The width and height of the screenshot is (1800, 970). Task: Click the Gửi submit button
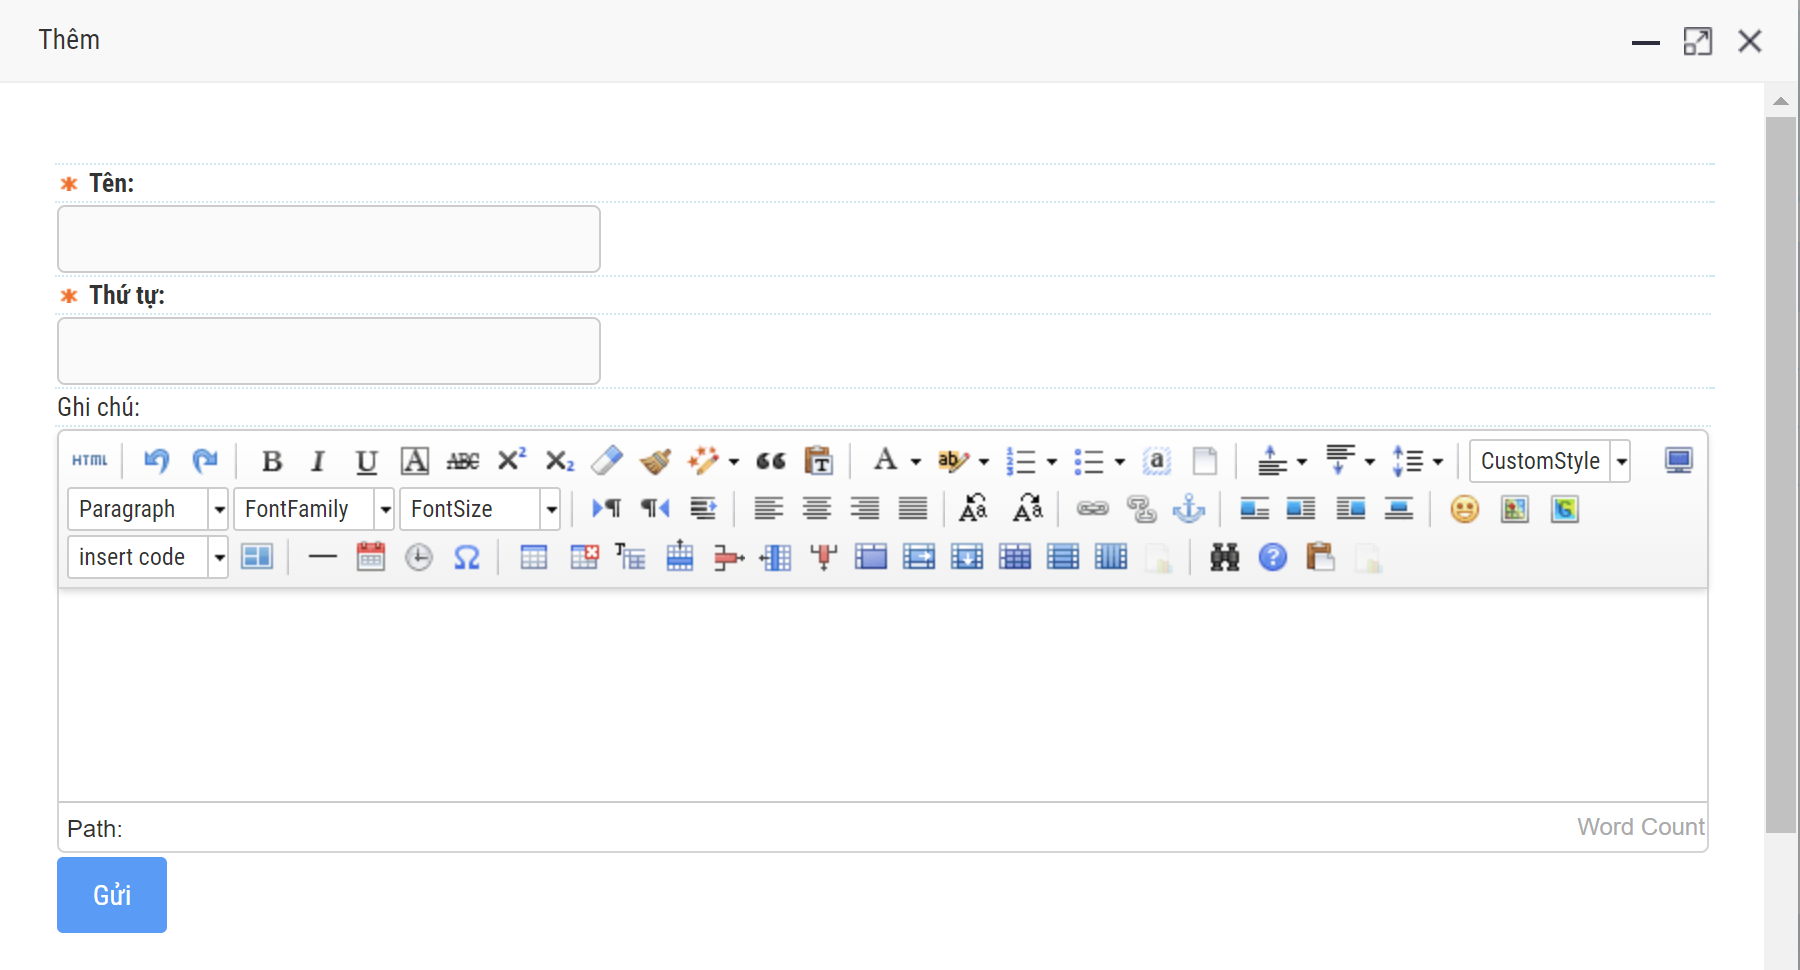coord(112,895)
